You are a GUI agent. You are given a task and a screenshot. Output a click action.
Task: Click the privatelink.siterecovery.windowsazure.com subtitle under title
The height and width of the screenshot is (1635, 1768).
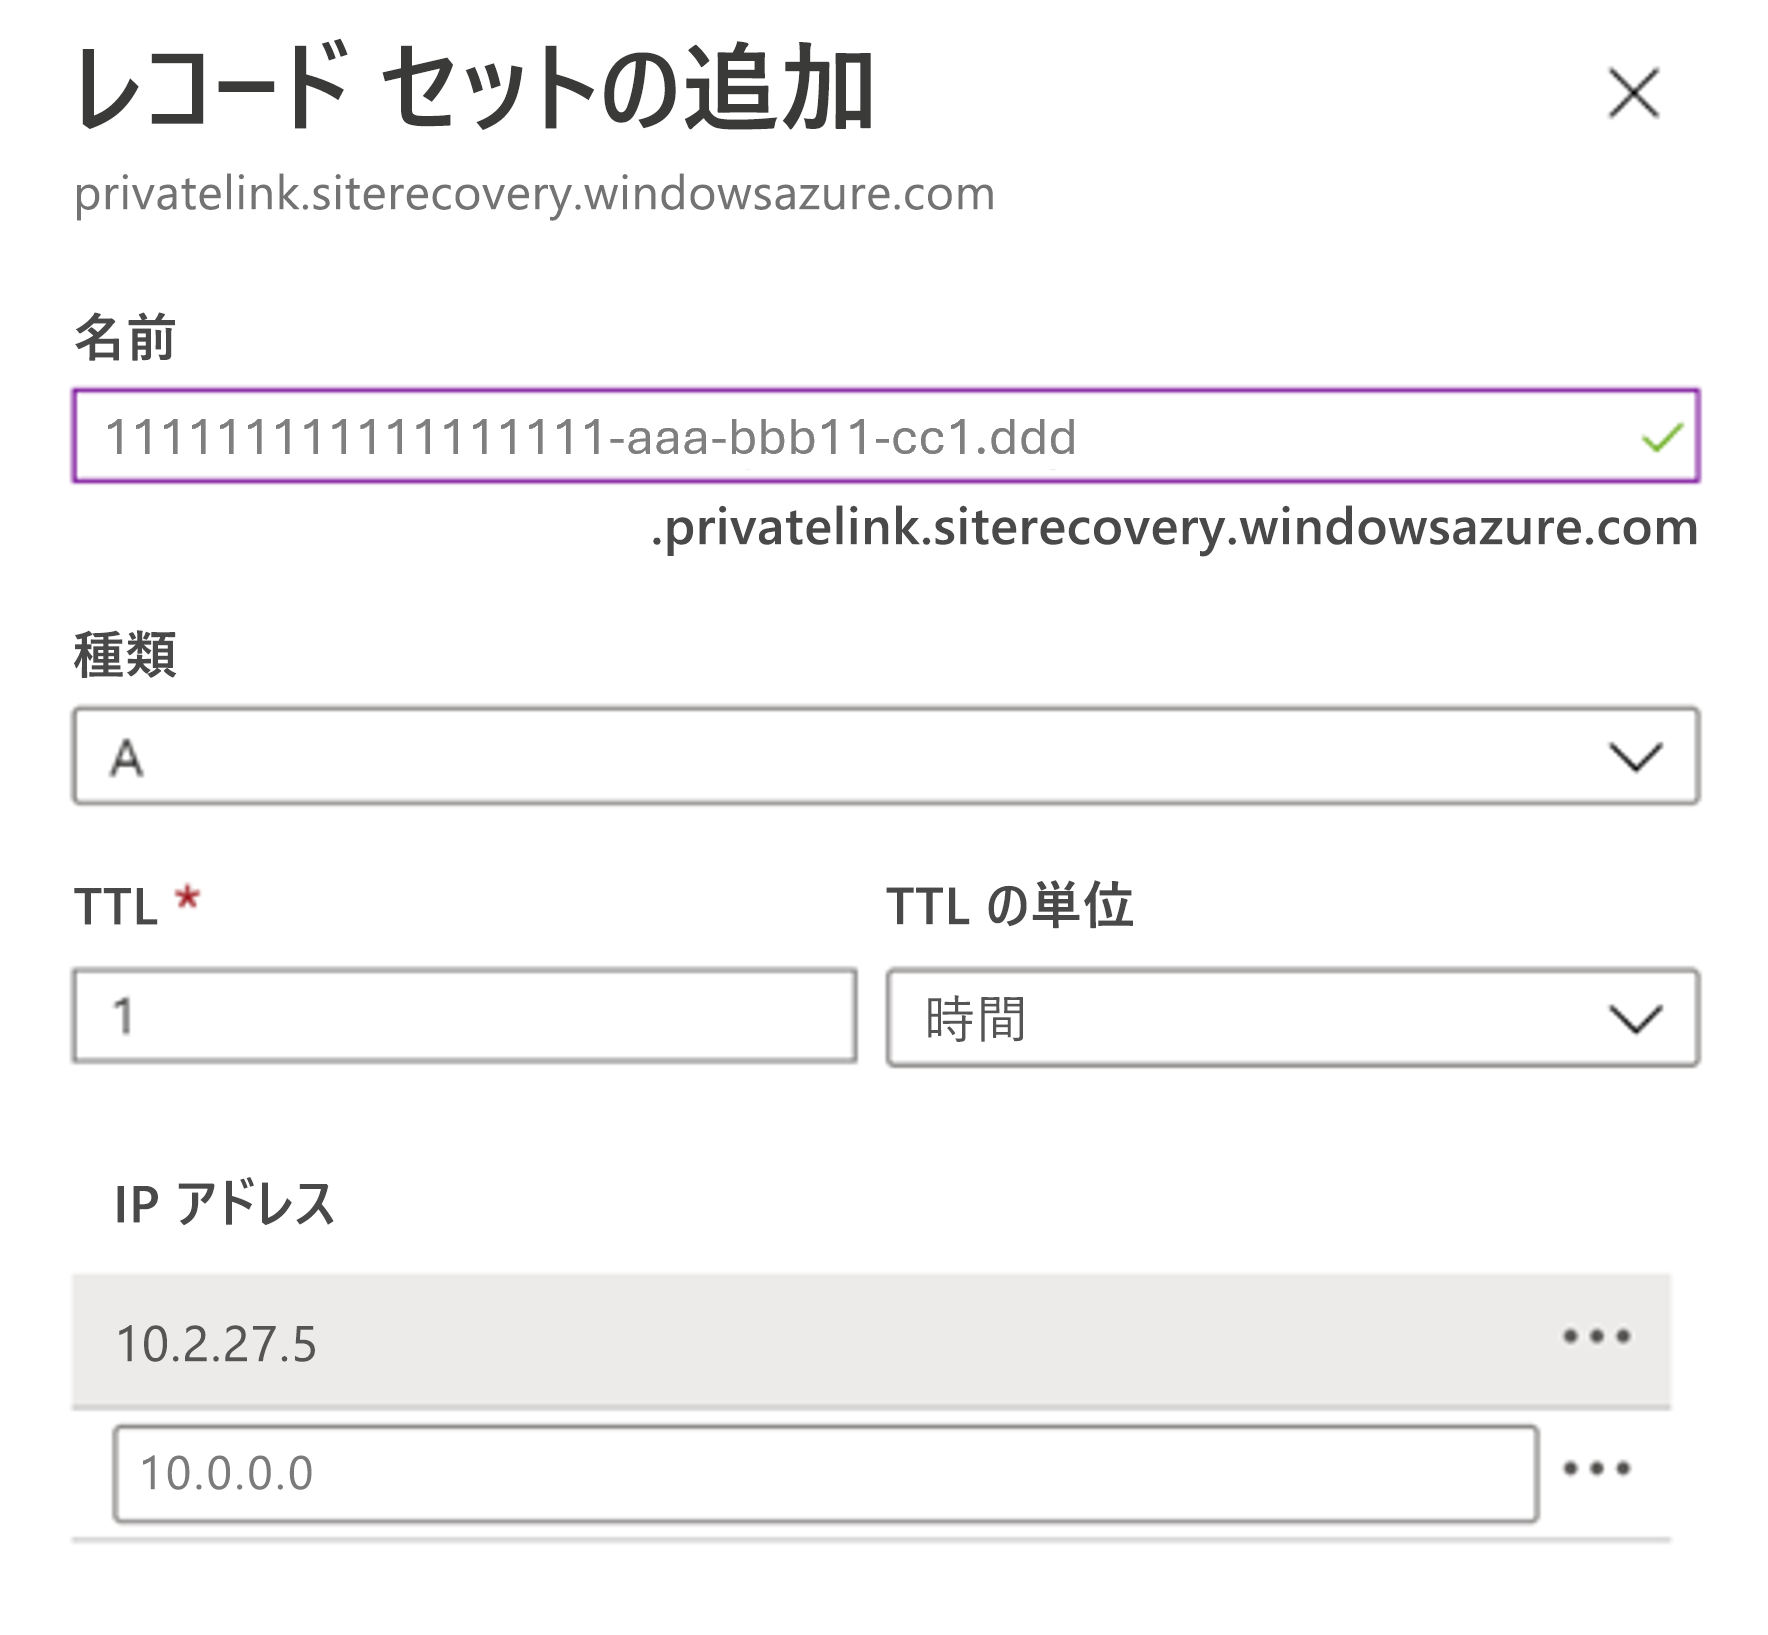pos(535,194)
